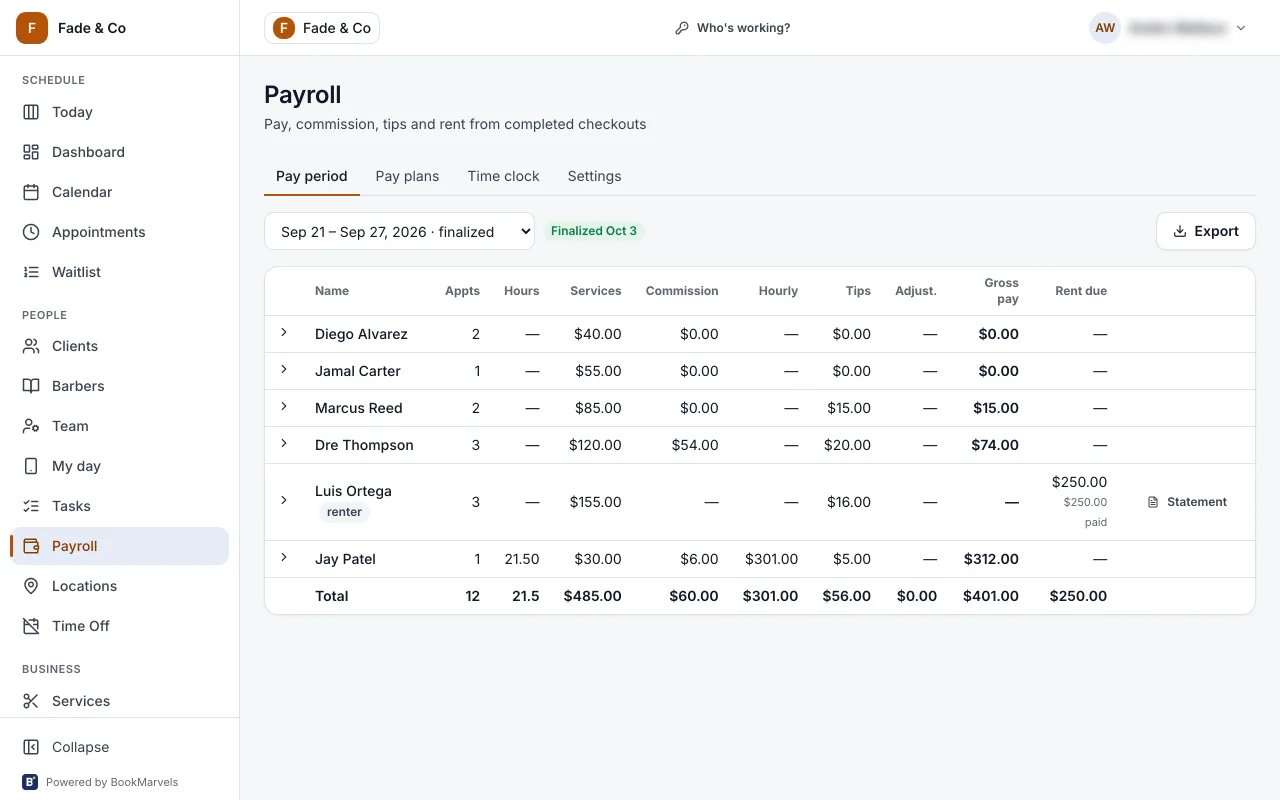The image size is (1280, 800).
Task: Click Jay Patel's $312.00 gross pay
Action: tap(991, 559)
